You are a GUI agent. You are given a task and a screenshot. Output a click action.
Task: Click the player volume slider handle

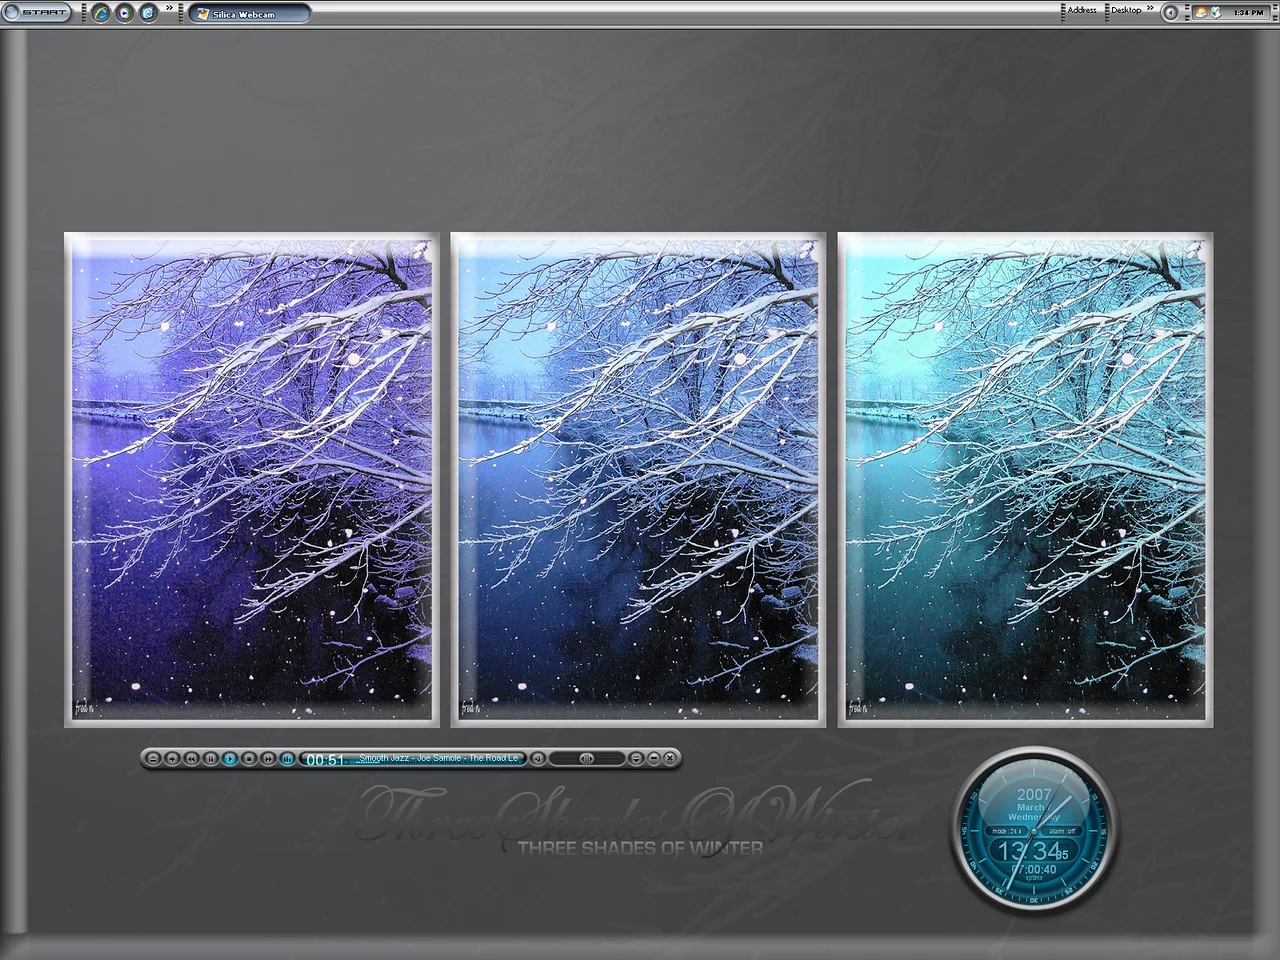tap(587, 759)
